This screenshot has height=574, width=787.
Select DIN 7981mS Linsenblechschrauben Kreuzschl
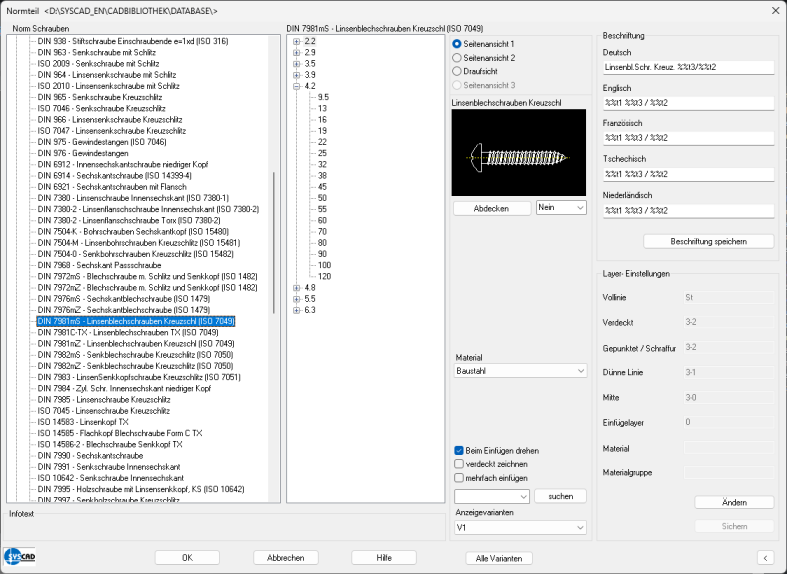coord(136,321)
